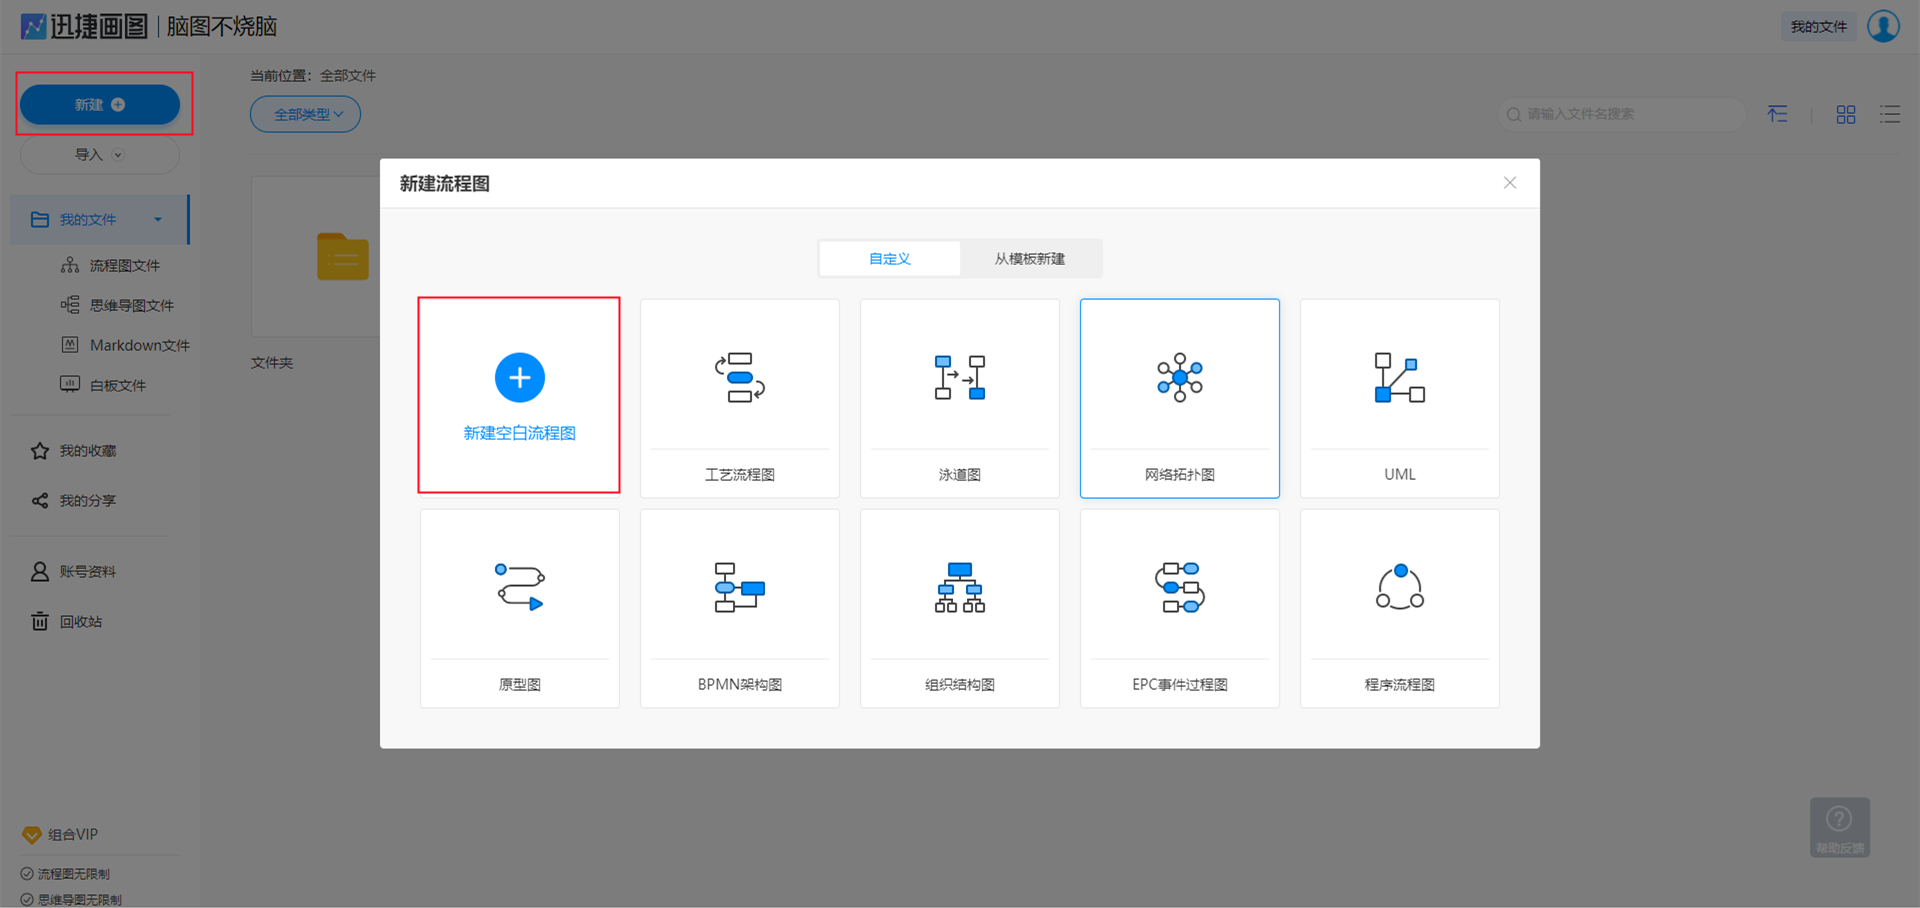Switch to the 从模板新建 tab
This screenshot has height=908, width=1920.
(x=1029, y=259)
